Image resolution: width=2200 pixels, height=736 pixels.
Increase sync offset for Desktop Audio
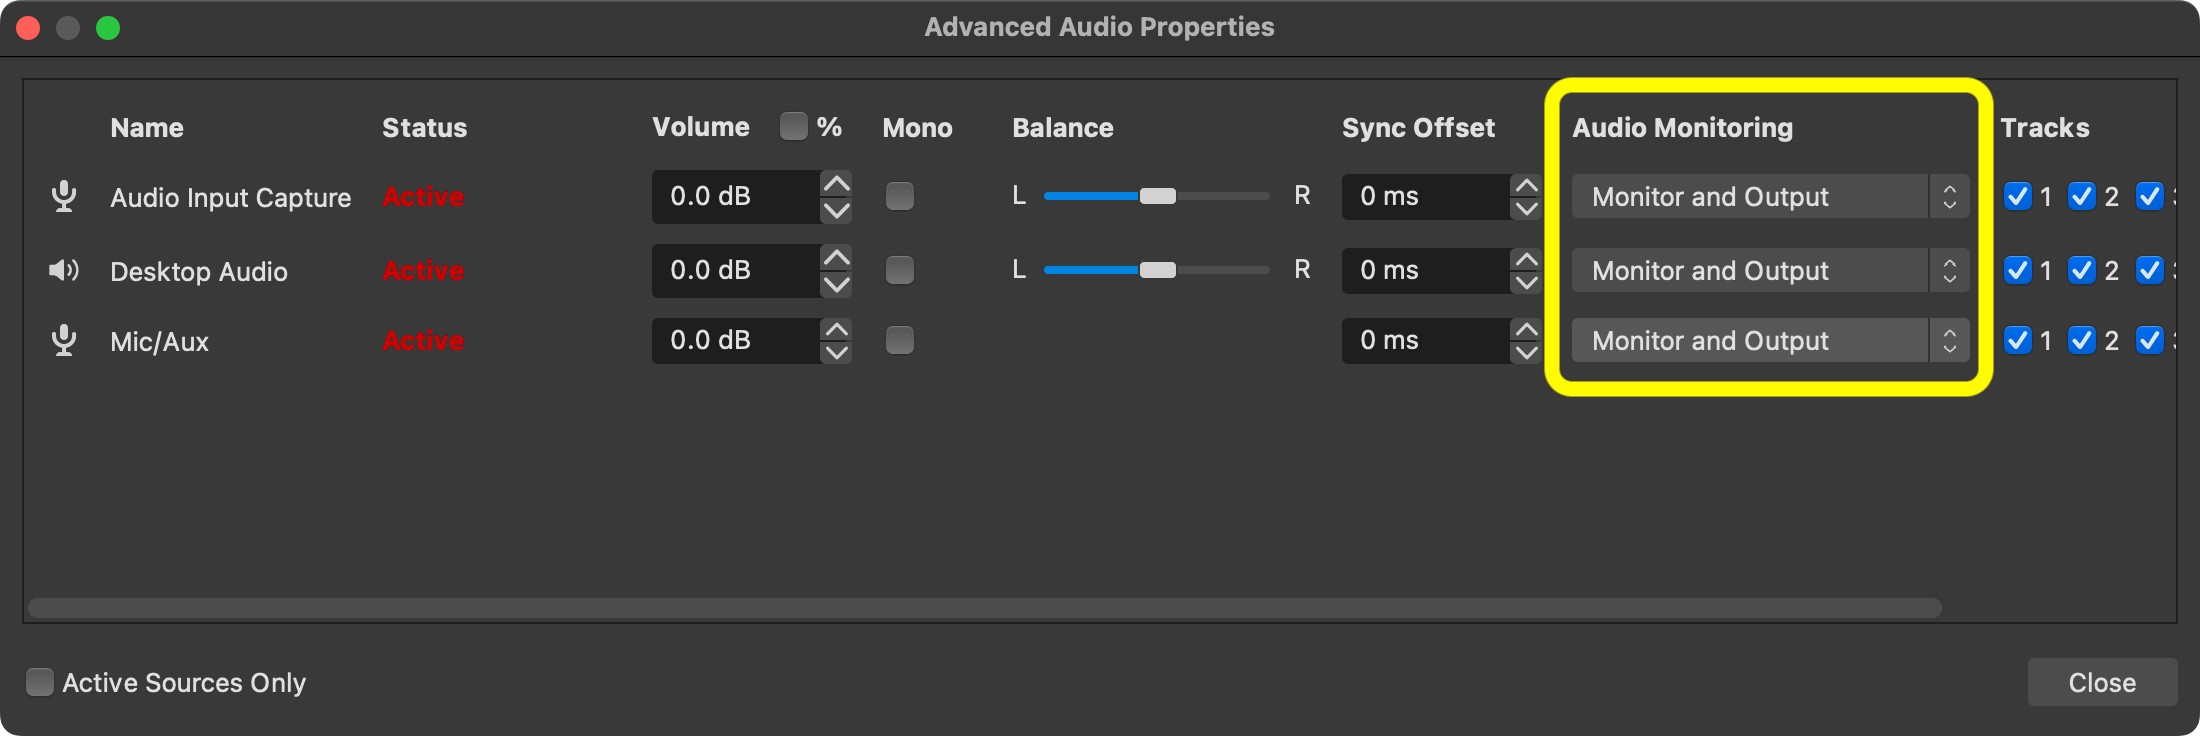[x=1526, y=258]
